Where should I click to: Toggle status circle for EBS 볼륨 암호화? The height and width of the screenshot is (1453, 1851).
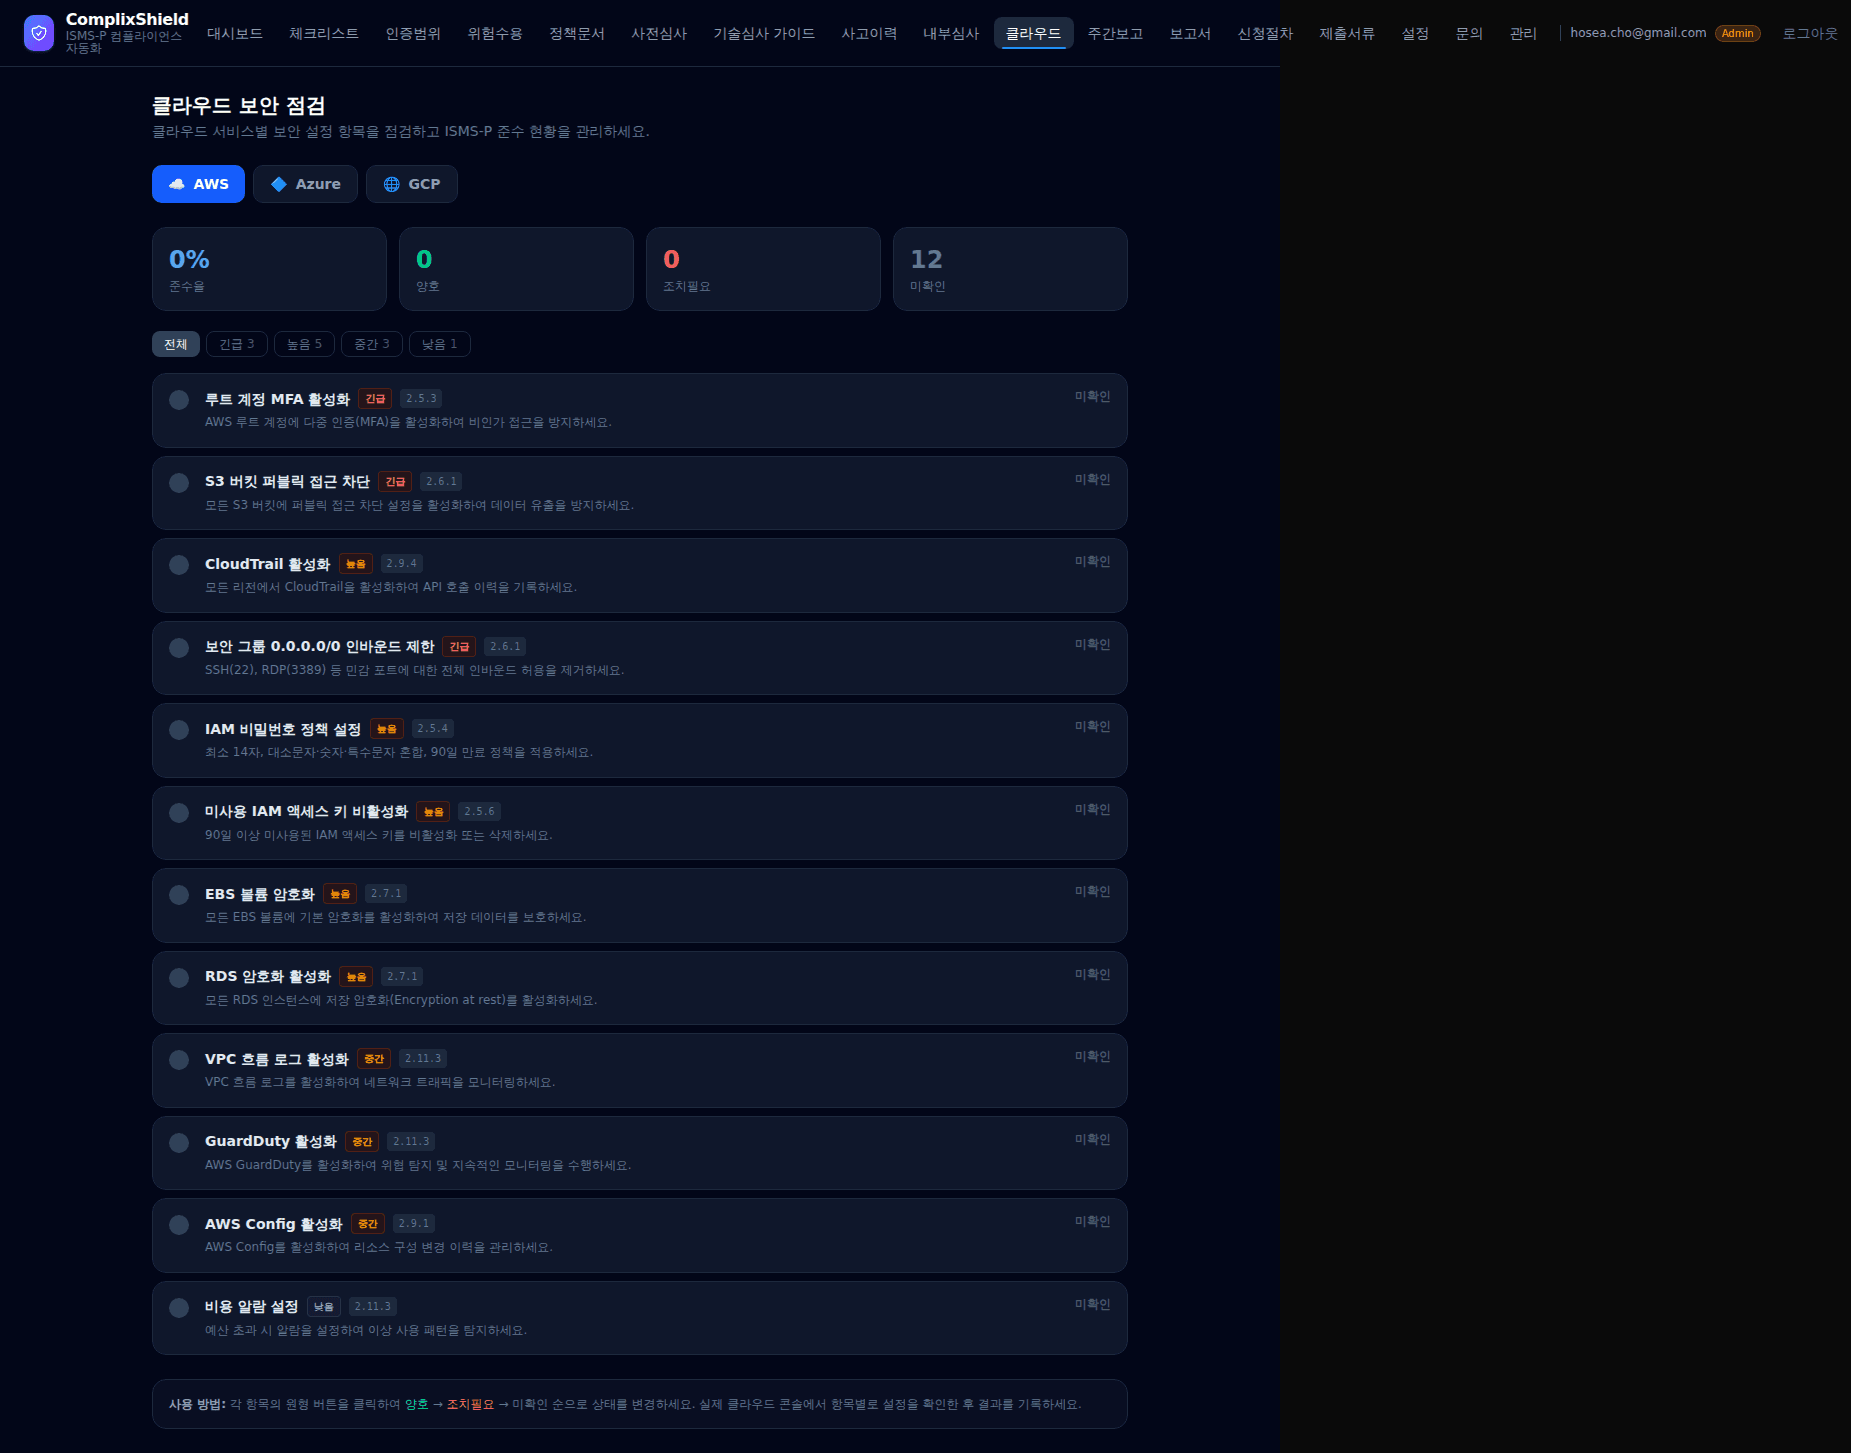[179, 895]
